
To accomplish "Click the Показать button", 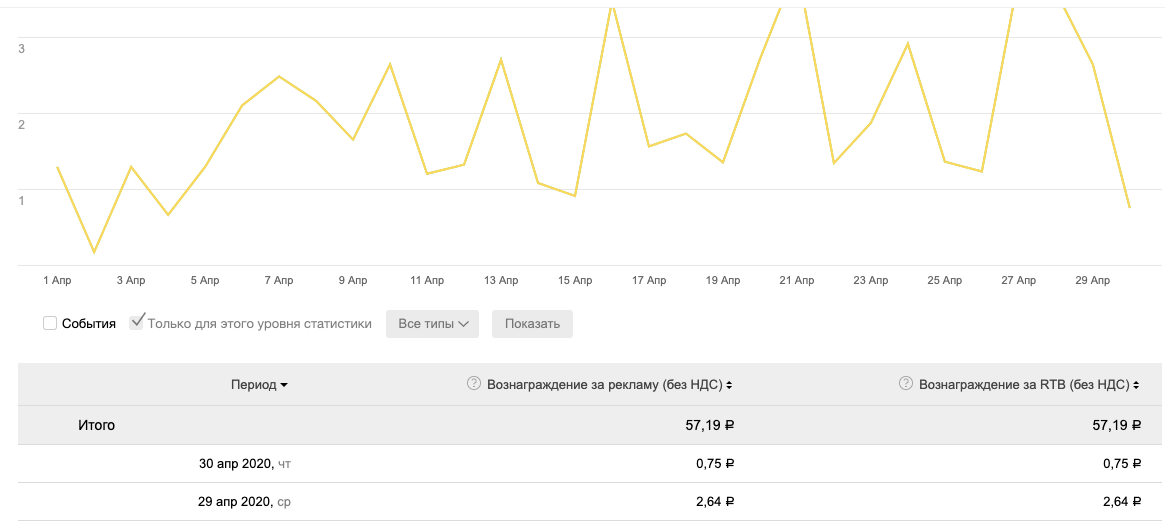I will pos(532,324).
